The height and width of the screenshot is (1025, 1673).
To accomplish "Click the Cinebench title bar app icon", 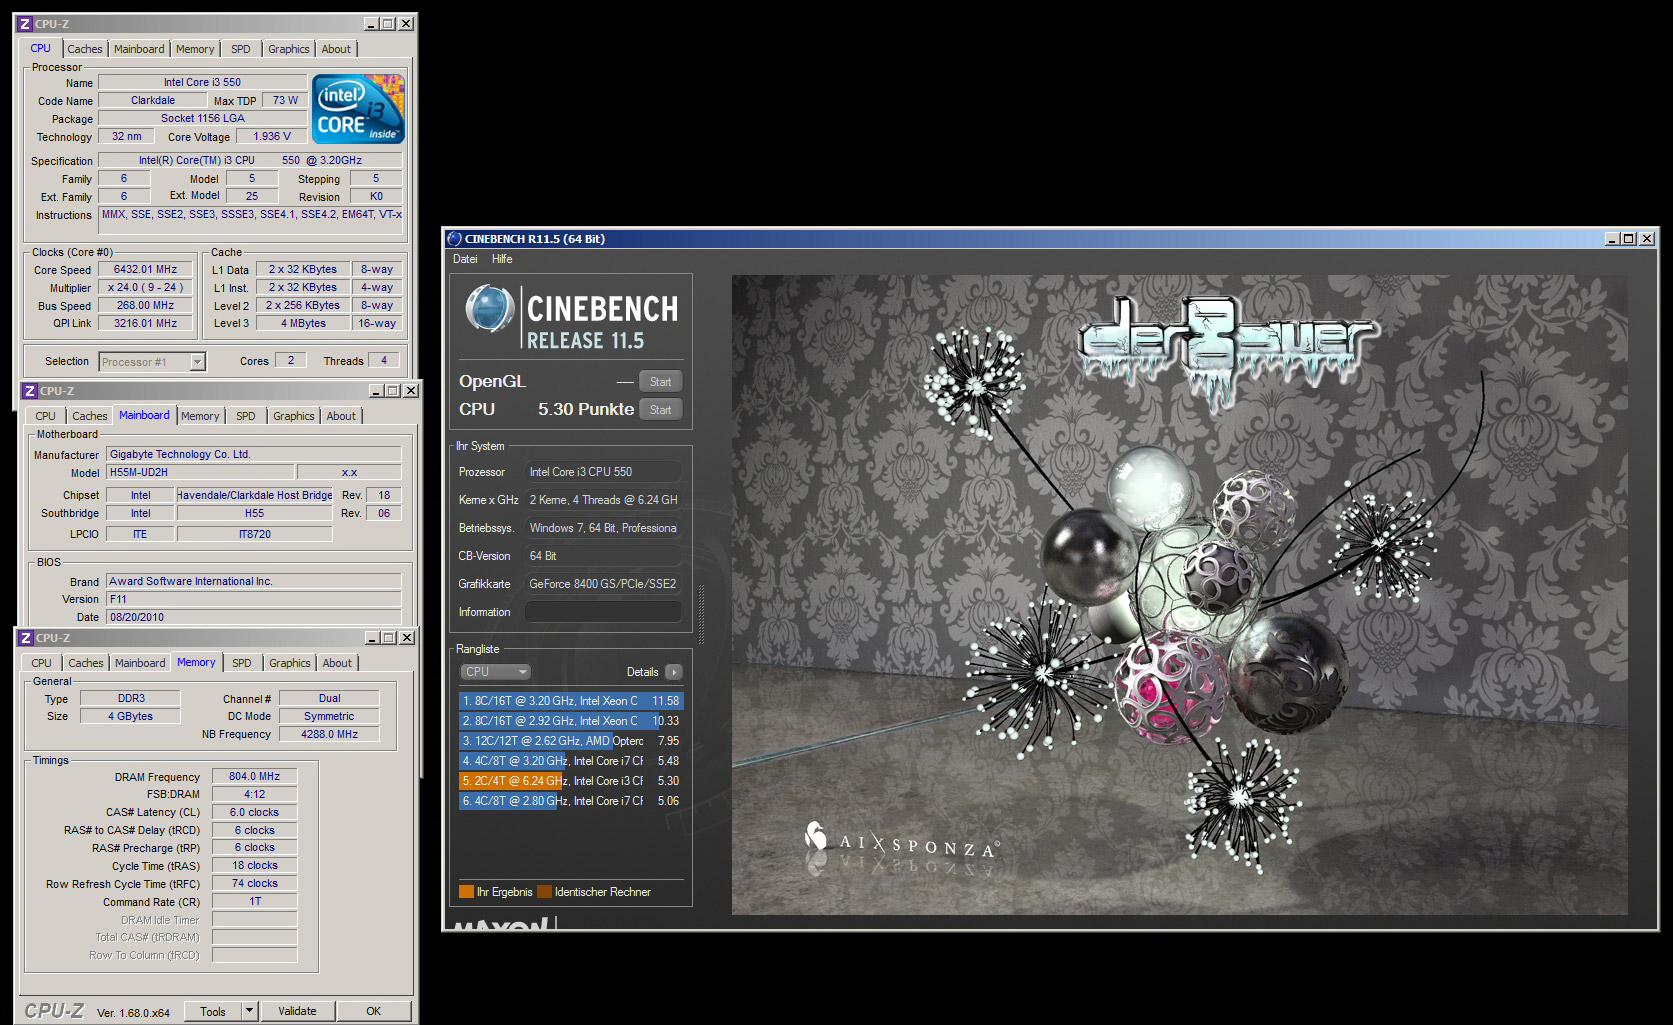I will click(455, 239).
